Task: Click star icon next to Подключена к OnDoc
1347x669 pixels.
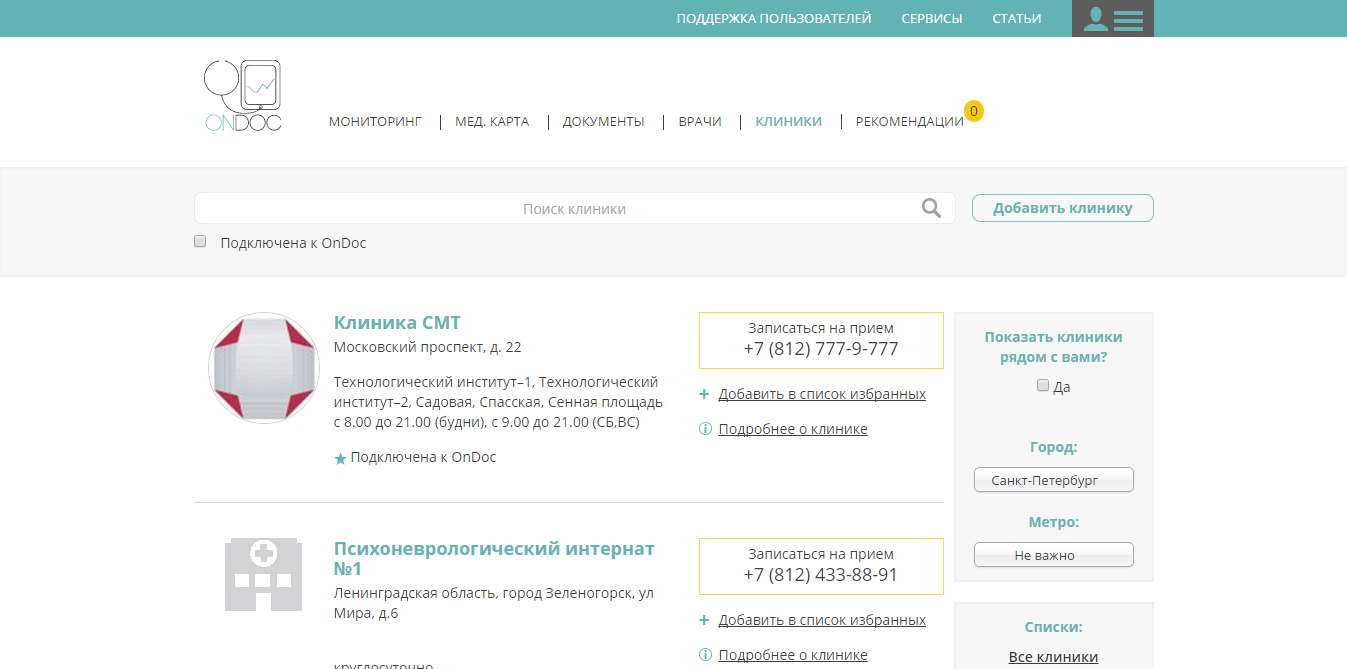Action: pyautogui.click(x=340, y=458)
